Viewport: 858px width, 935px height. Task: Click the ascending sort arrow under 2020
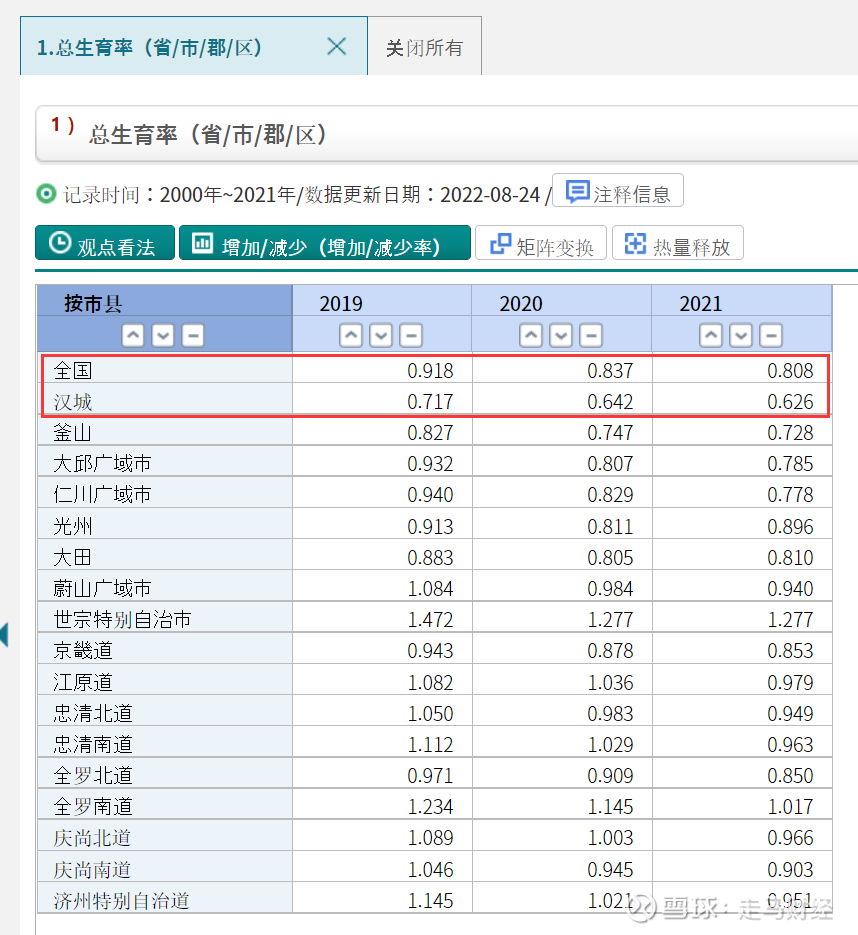click(531, 335)
